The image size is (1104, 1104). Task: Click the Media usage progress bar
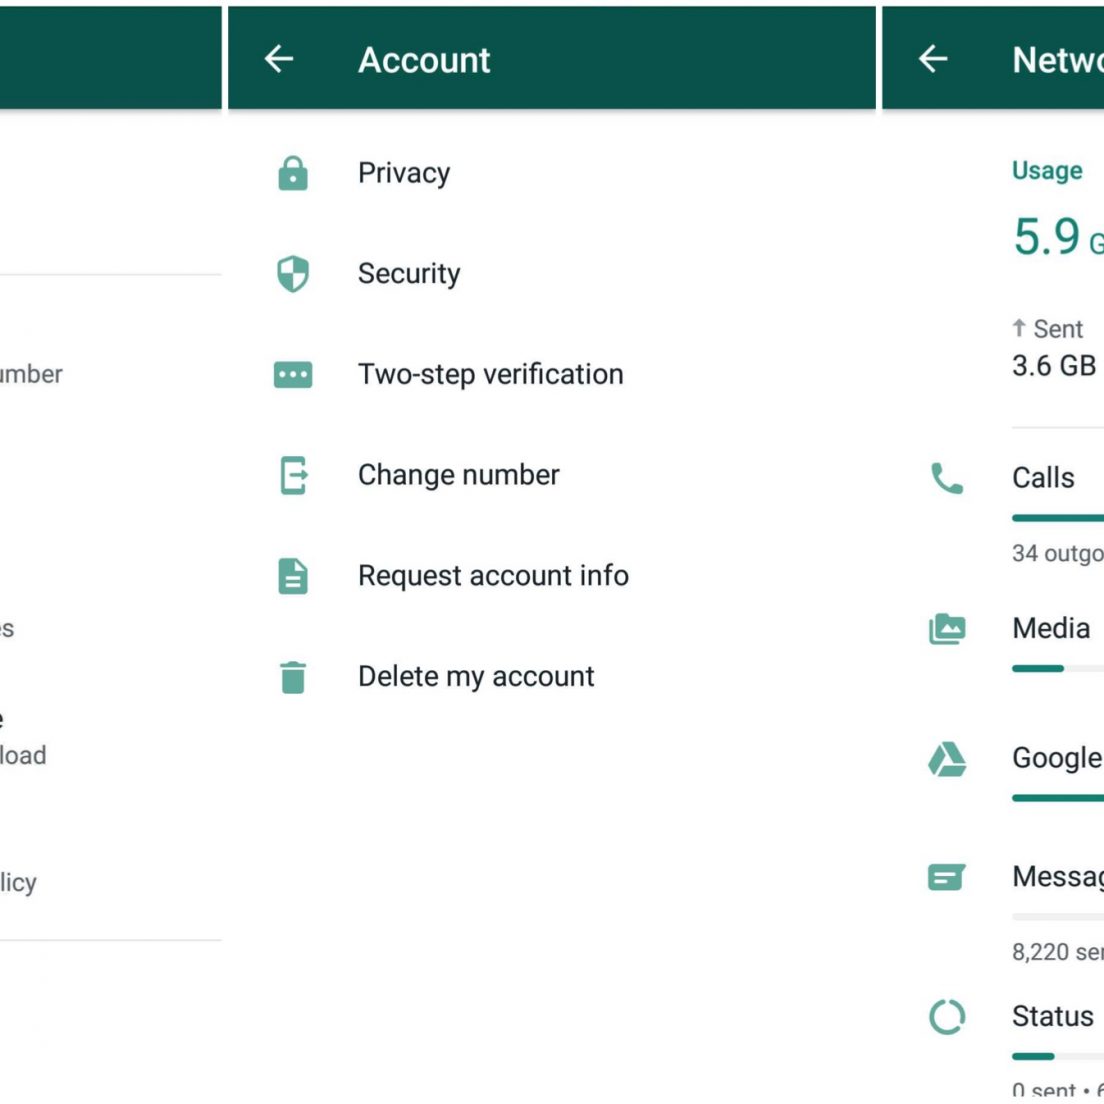1056,668
